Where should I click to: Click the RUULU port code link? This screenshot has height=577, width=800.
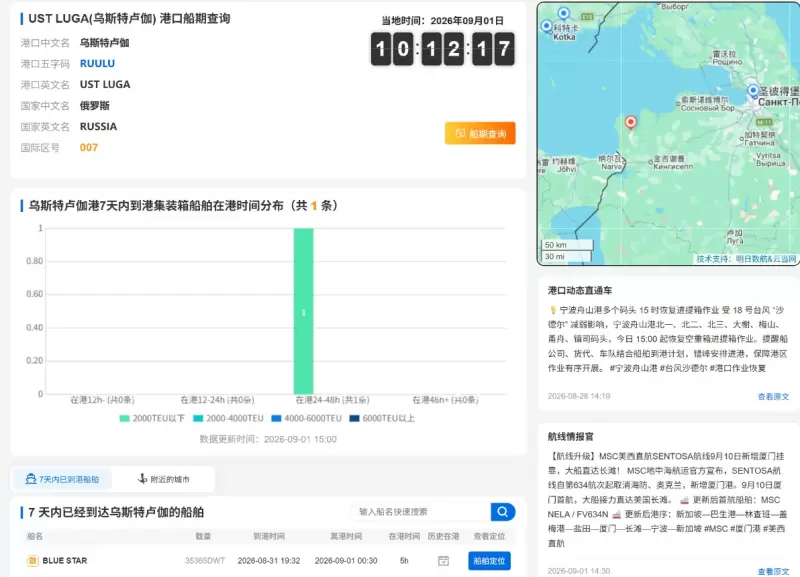97,63
